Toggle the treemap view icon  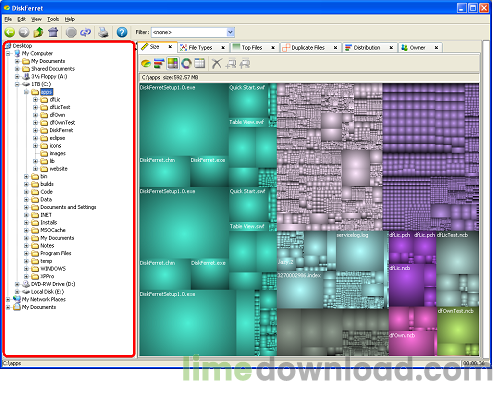coord(173,63)
